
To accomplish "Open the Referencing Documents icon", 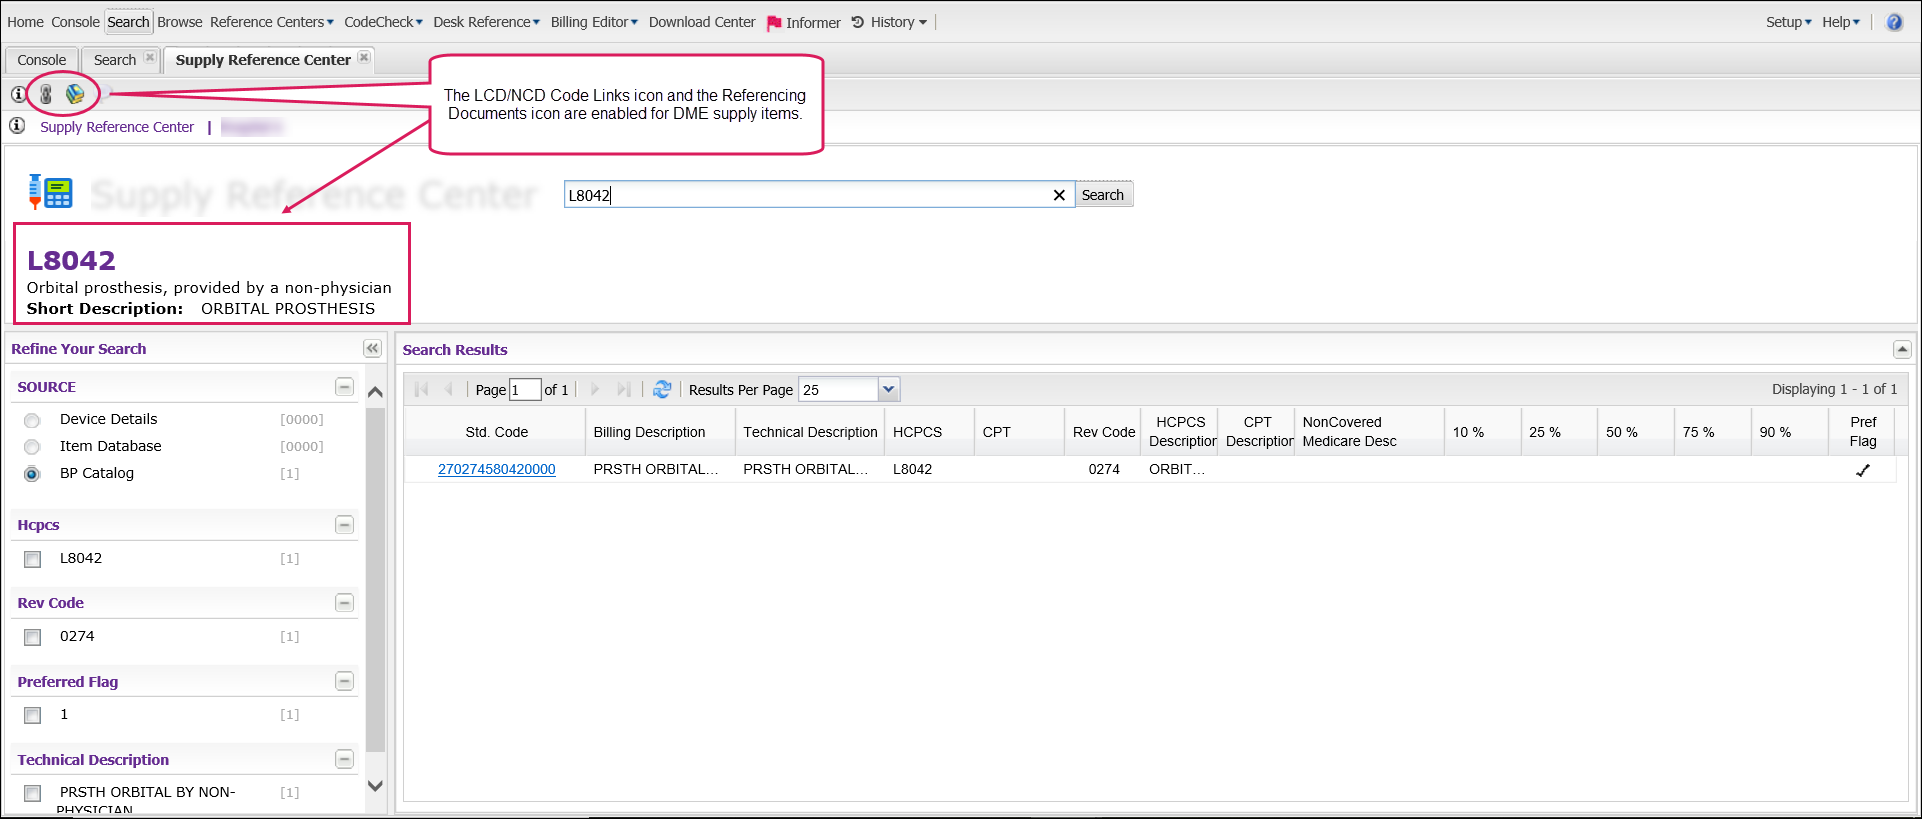I will tap(75, 94).
